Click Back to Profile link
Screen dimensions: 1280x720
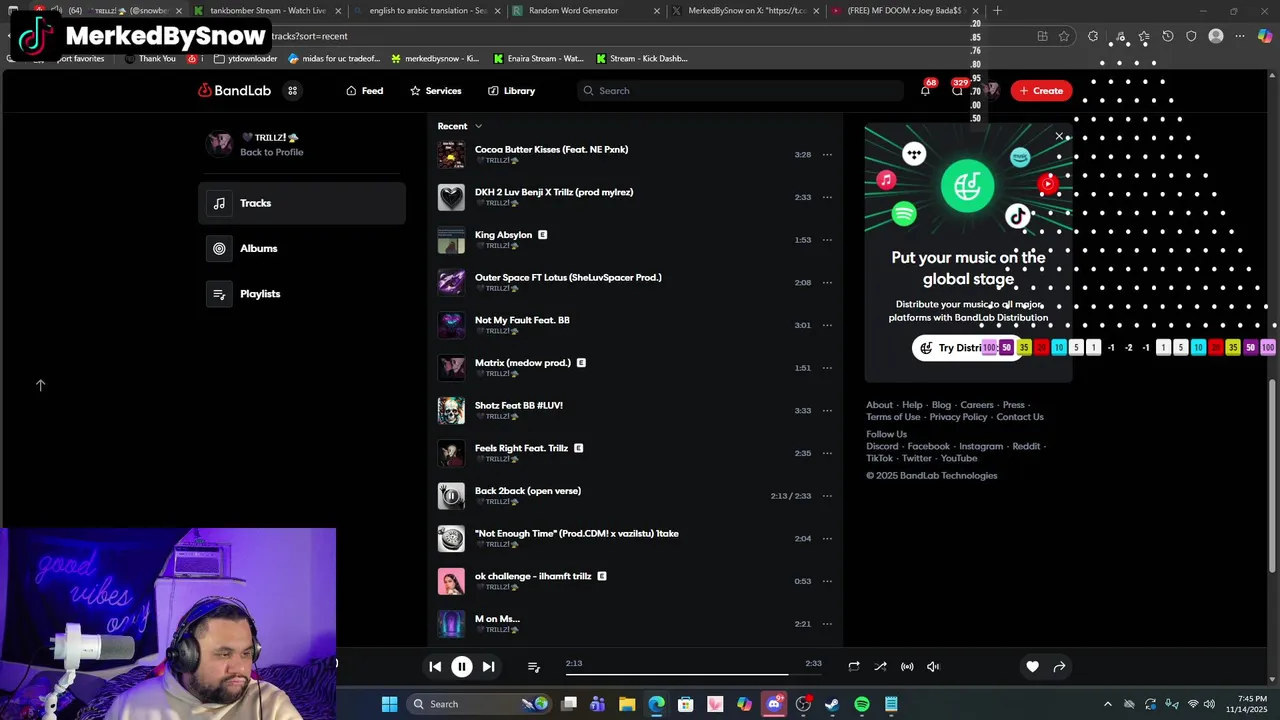tap(271, 152)
